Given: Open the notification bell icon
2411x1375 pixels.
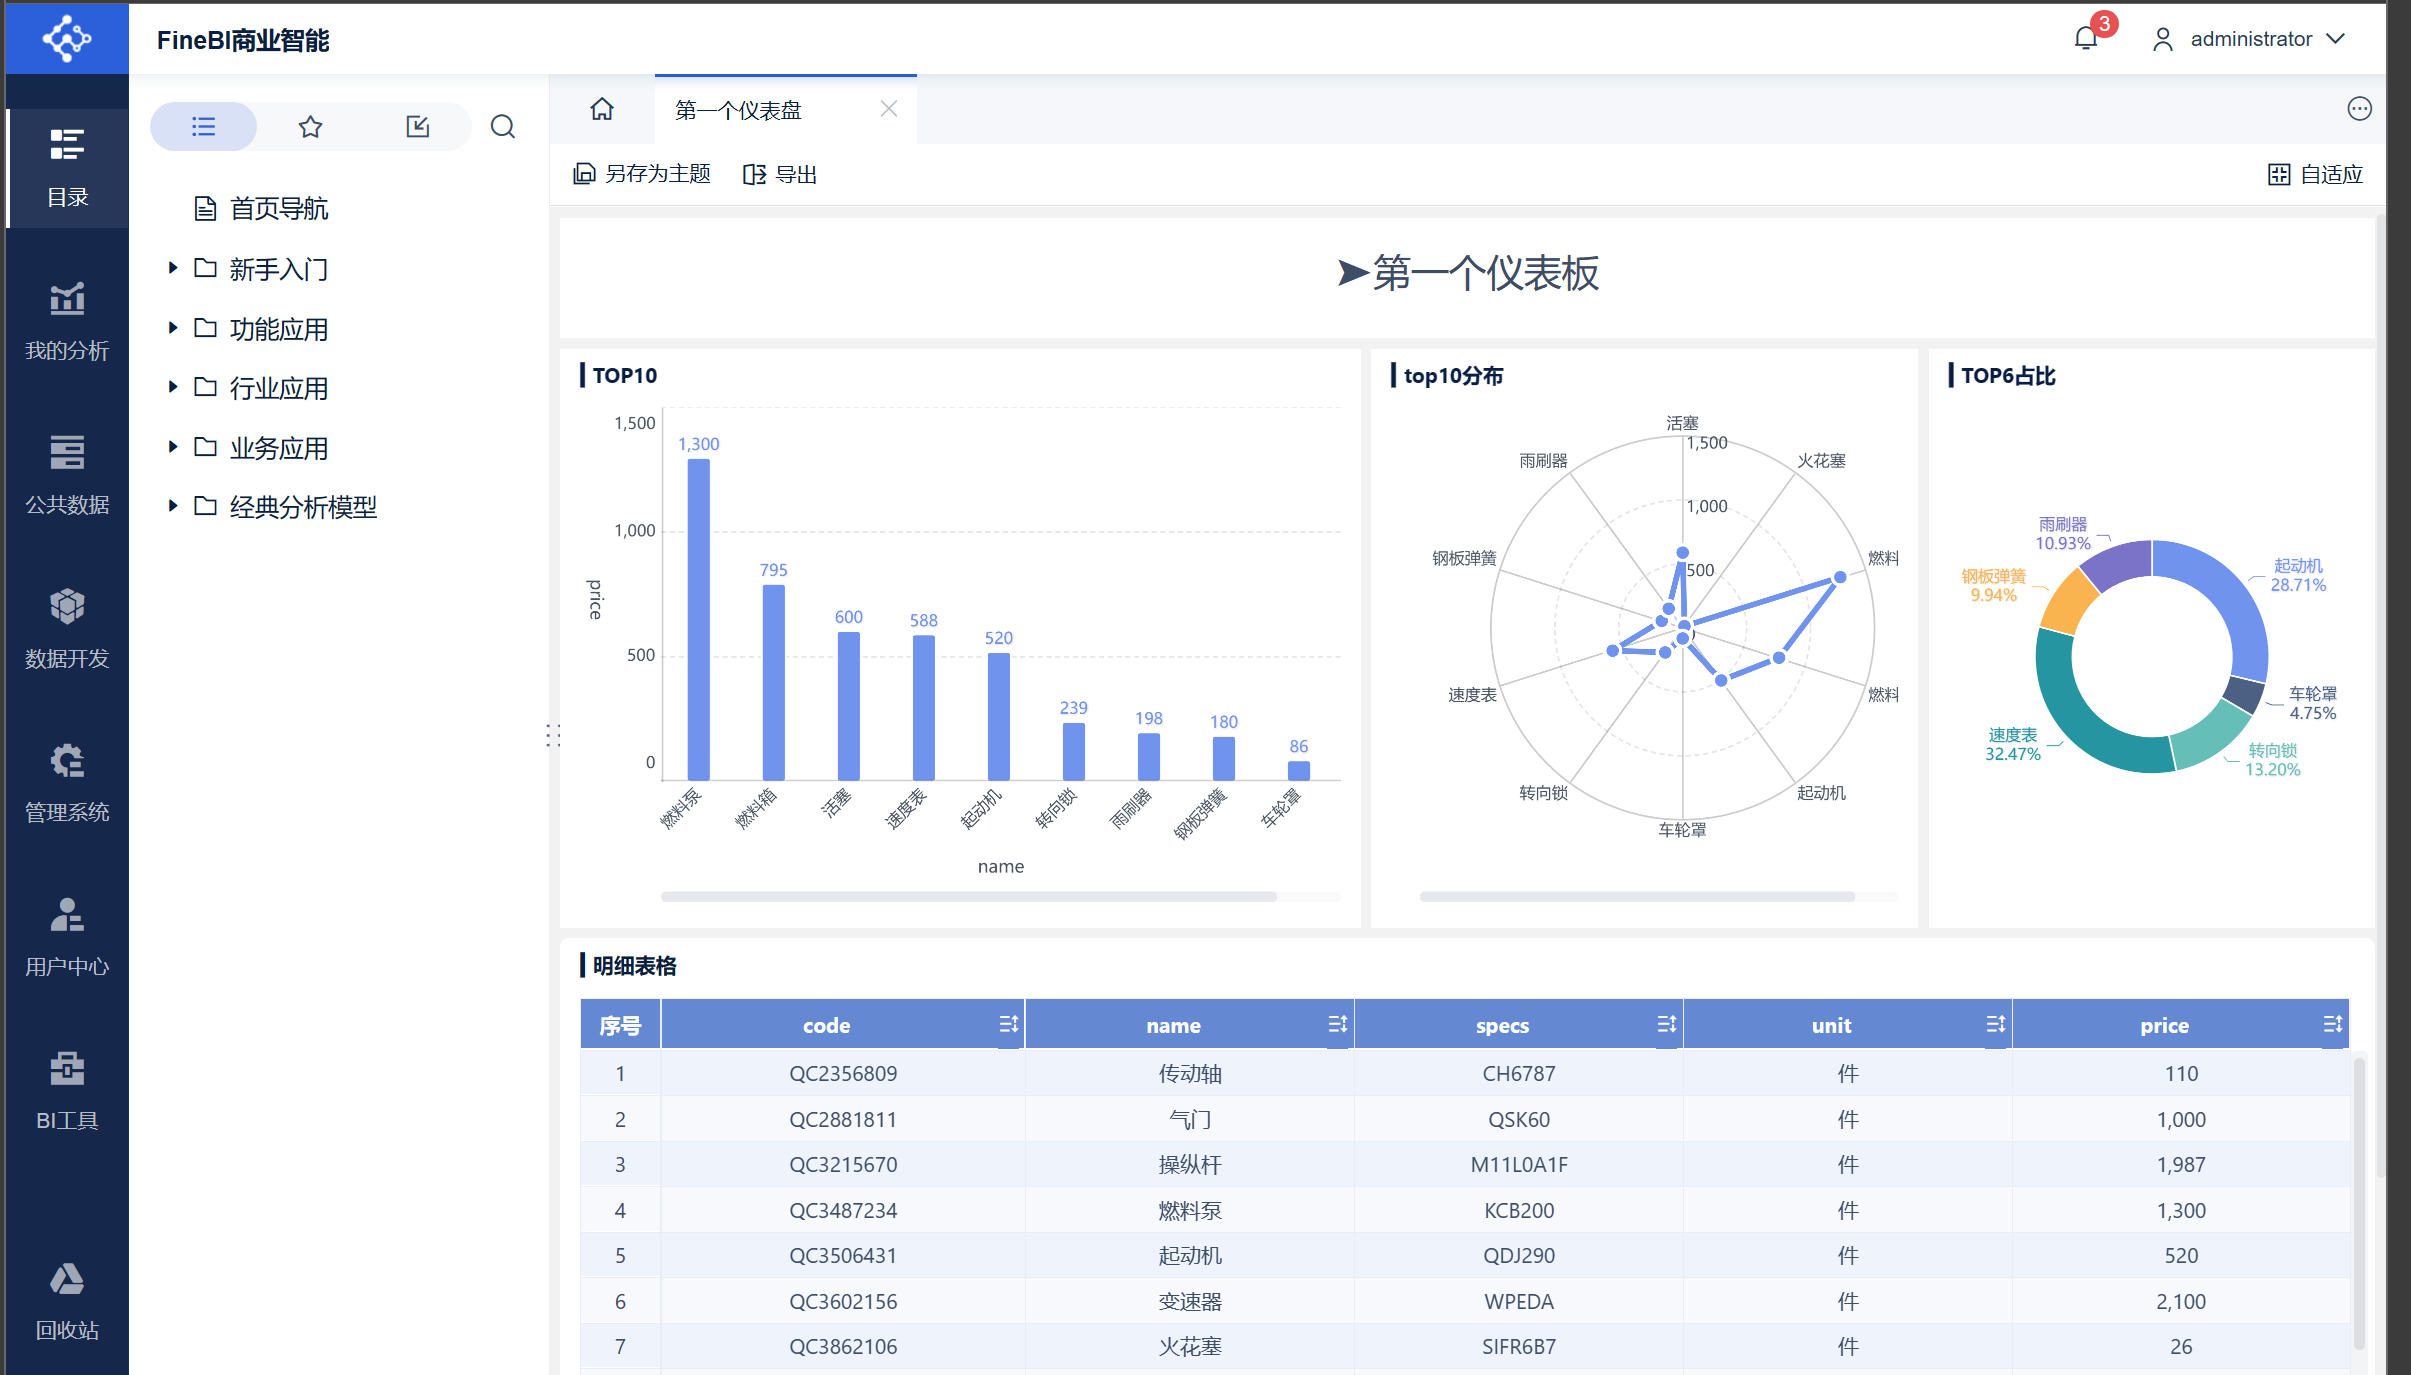Looking at the screenshot, I should click(2085, 39).
